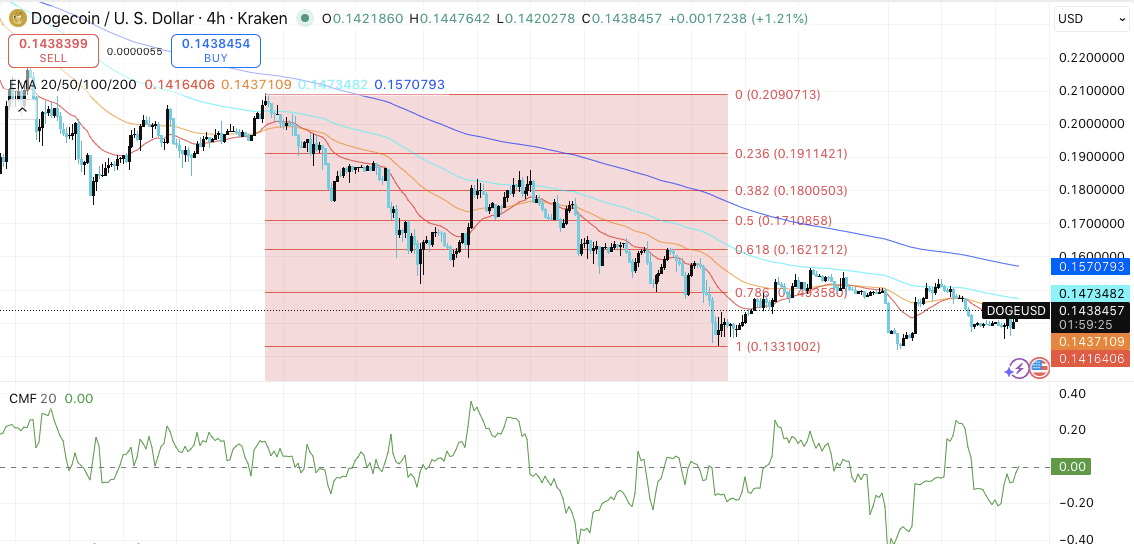The height and width of the screenshot is (544, 1134).
Task: Click the cyan 0.1473482 price tag
Action: [1090, 294]
